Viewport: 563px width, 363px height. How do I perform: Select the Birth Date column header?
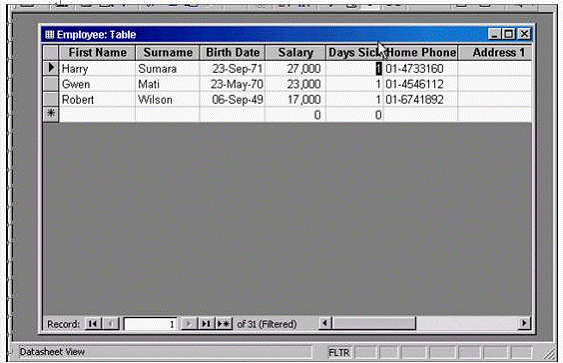click(233, 53)
